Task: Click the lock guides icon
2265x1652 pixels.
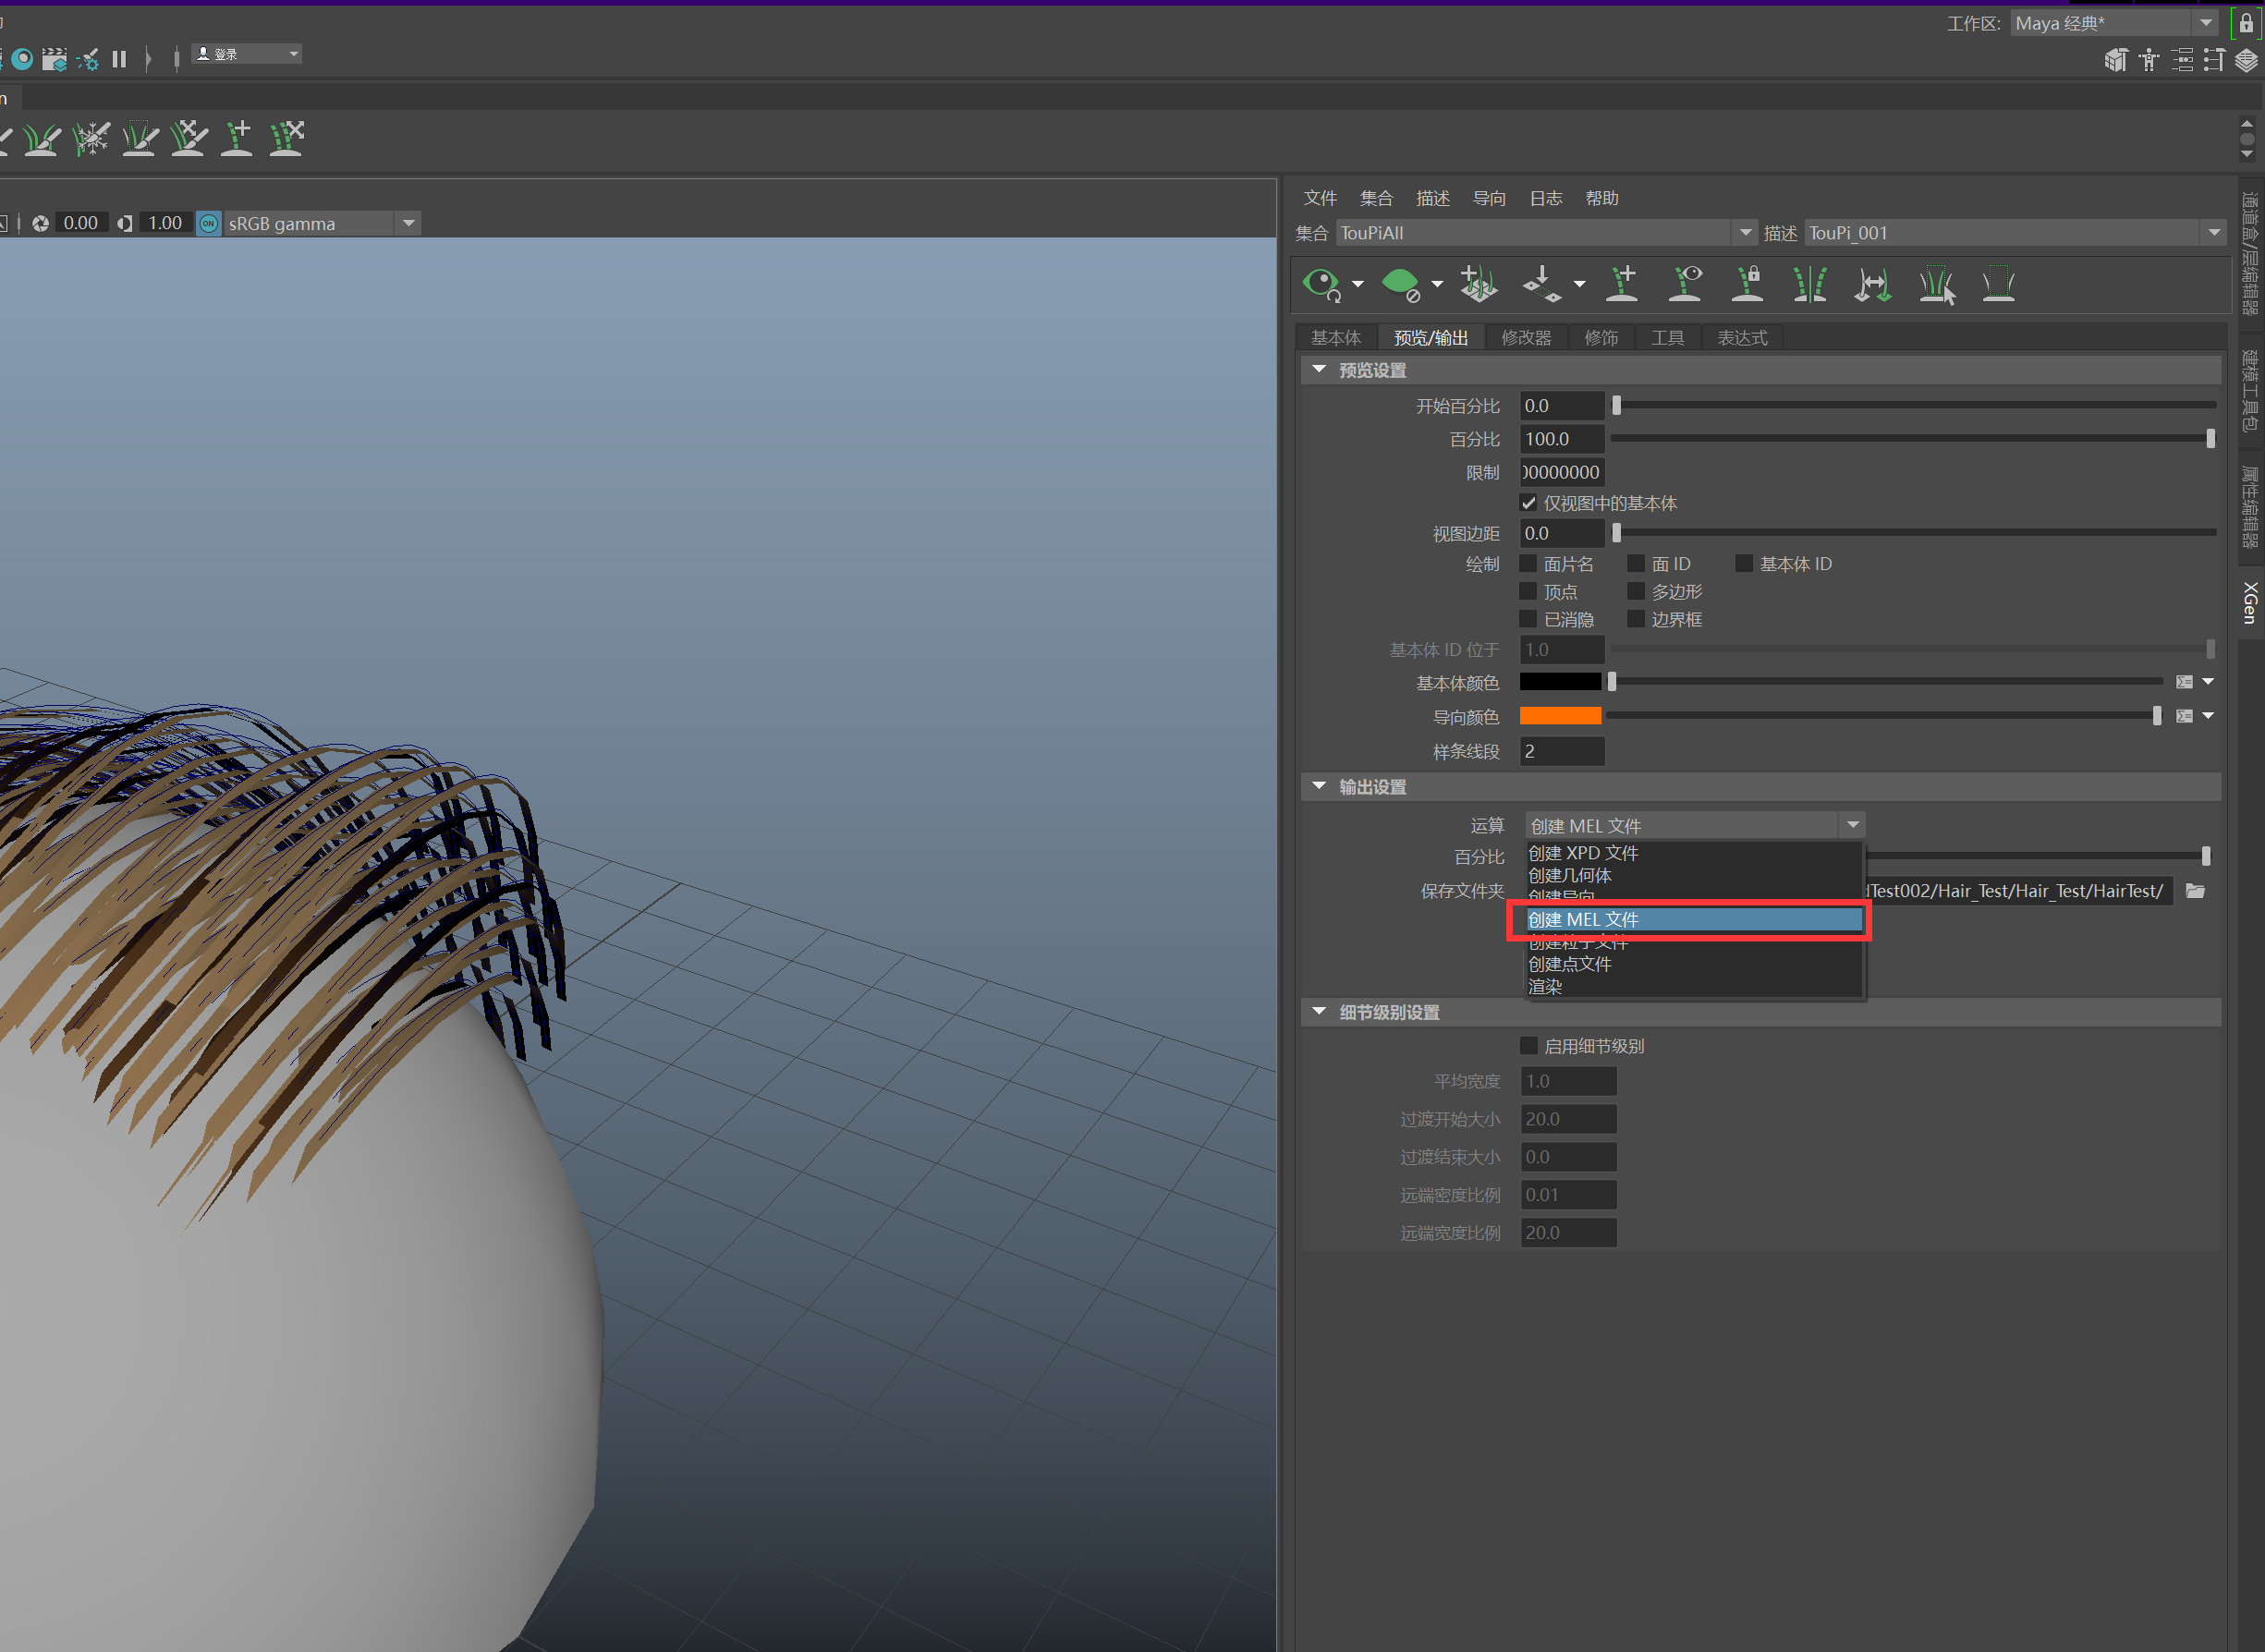Action: (1748, 284)
